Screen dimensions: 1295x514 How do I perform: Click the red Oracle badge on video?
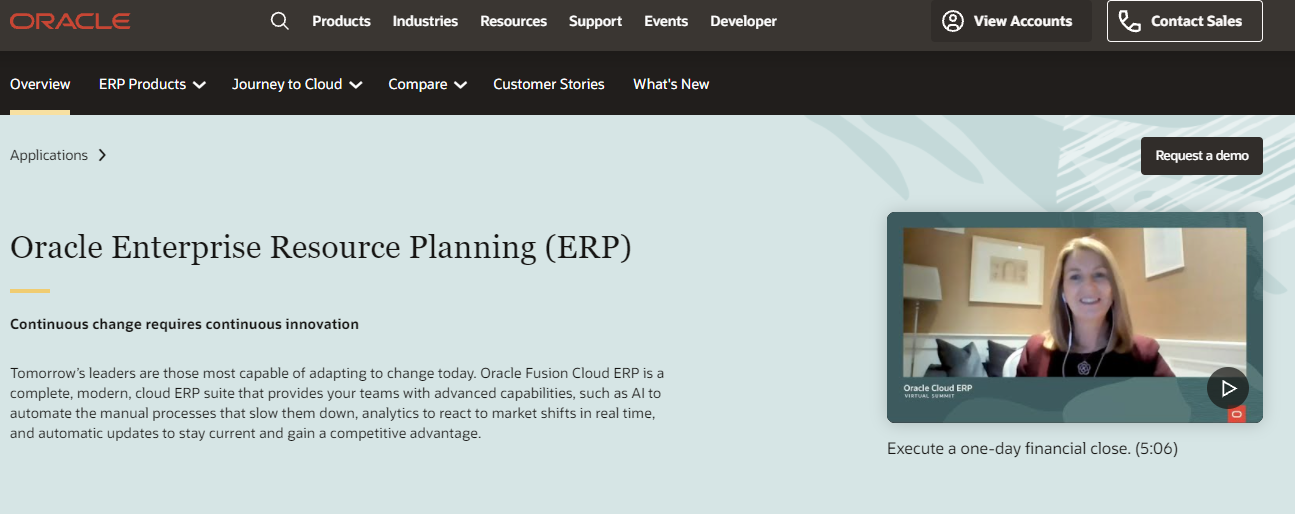[1236, 414]
